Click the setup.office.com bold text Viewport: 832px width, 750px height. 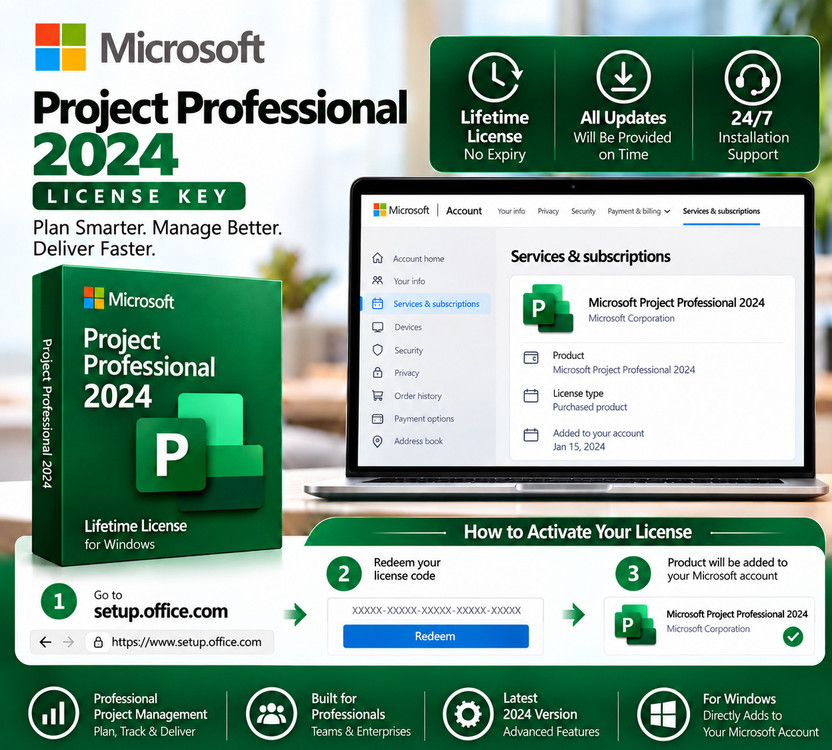161,611
